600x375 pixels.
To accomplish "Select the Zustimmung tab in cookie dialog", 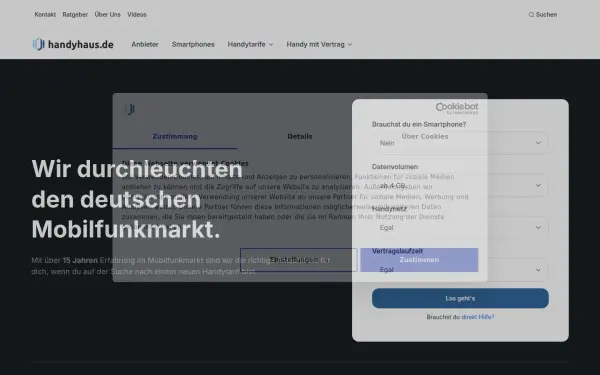I will pyautogui.click(x=175, y=137).
